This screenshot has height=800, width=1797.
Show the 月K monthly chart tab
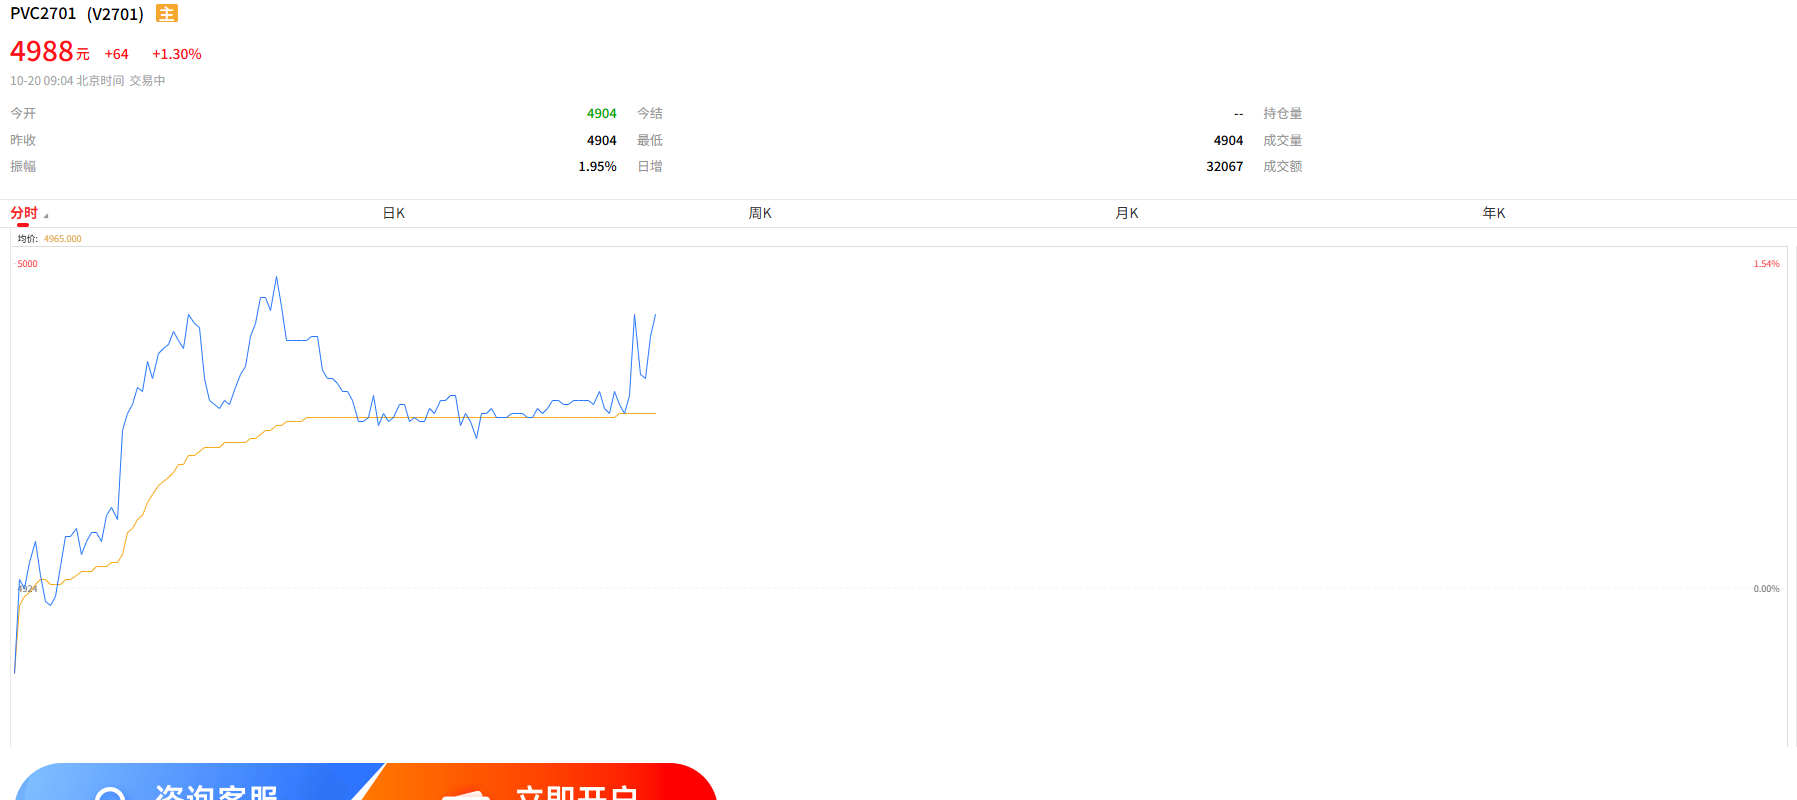(x=1127, y=213)
